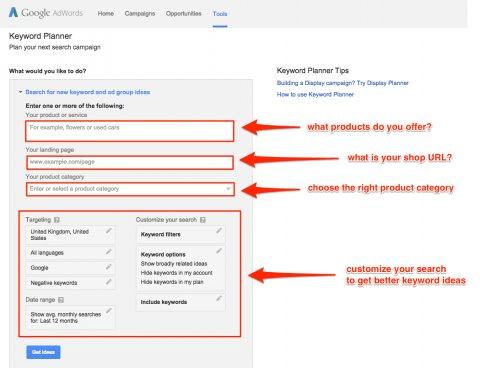Focus the 'Your landing page' URL field

tap(130, 162)
